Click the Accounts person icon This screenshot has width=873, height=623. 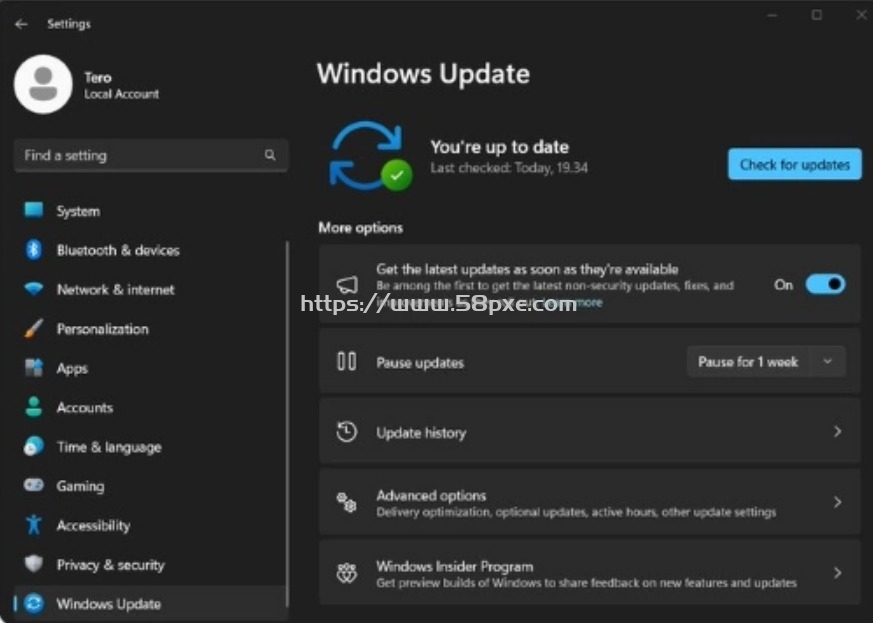point(33,407)
